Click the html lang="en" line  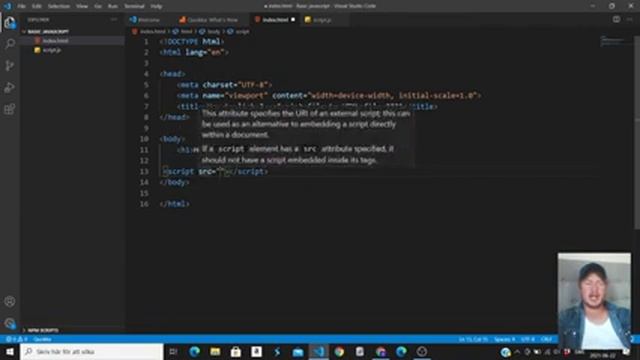point(194,52)
